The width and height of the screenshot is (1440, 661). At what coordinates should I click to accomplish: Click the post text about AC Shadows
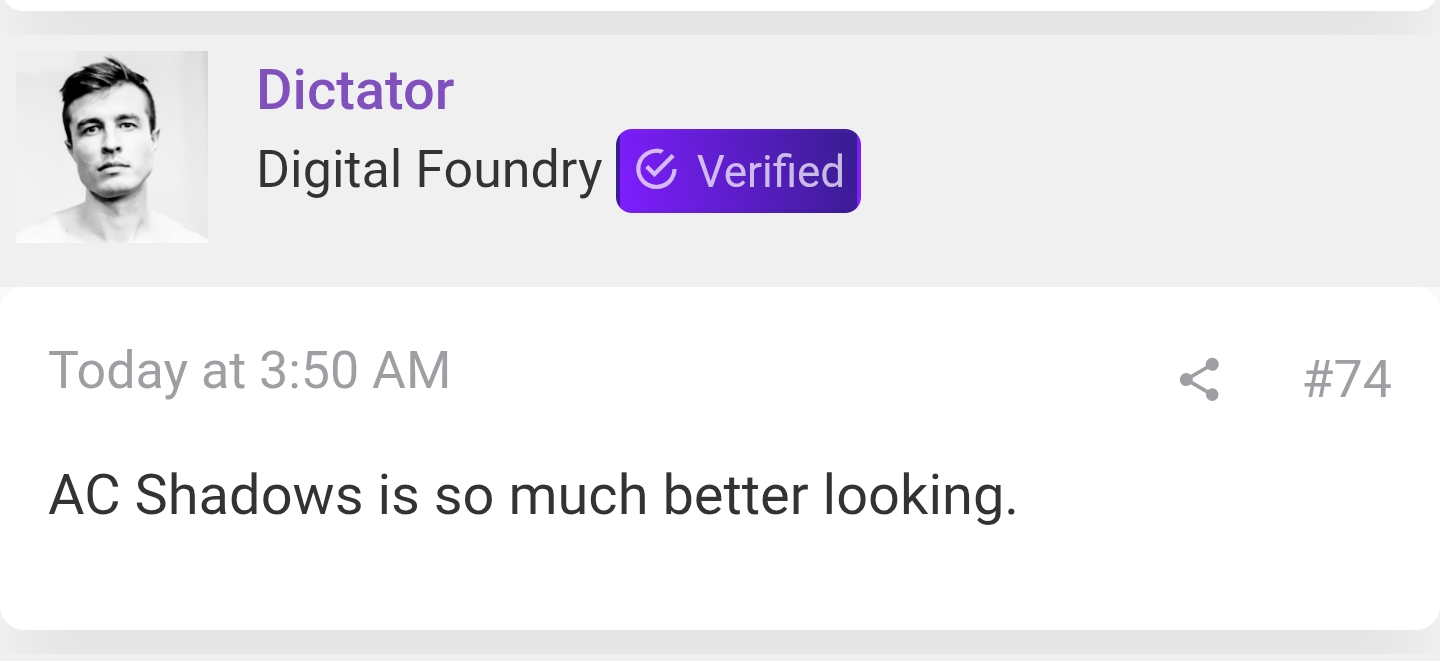[532, 495]
